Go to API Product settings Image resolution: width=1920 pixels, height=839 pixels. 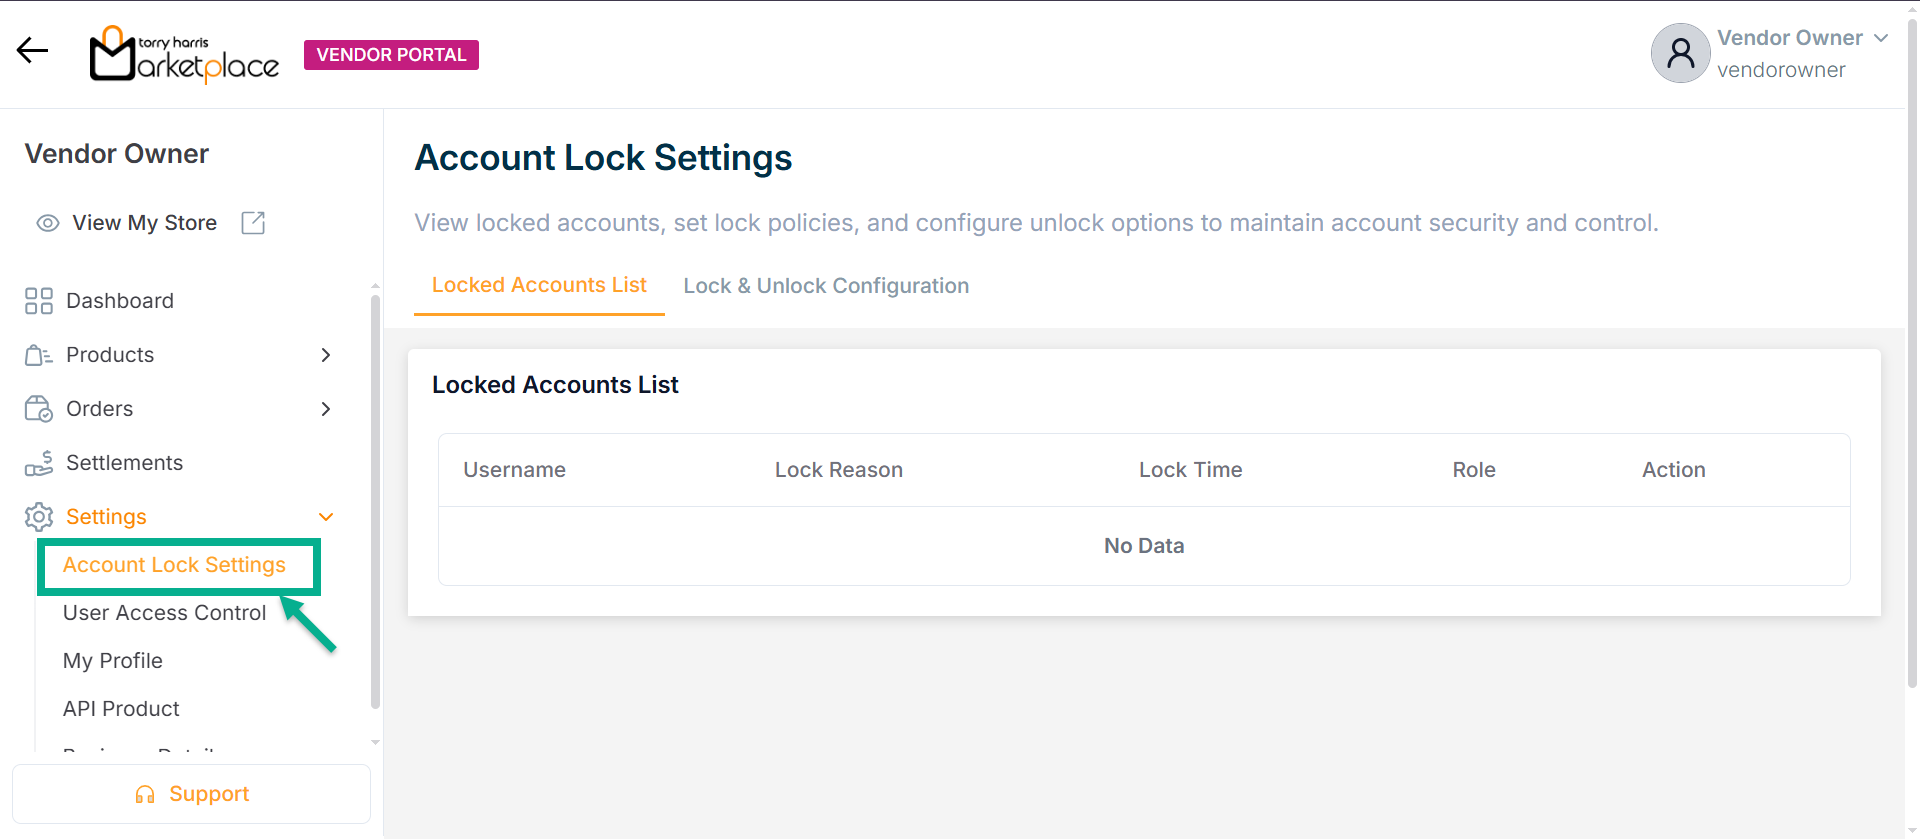(x=121, y=709)
